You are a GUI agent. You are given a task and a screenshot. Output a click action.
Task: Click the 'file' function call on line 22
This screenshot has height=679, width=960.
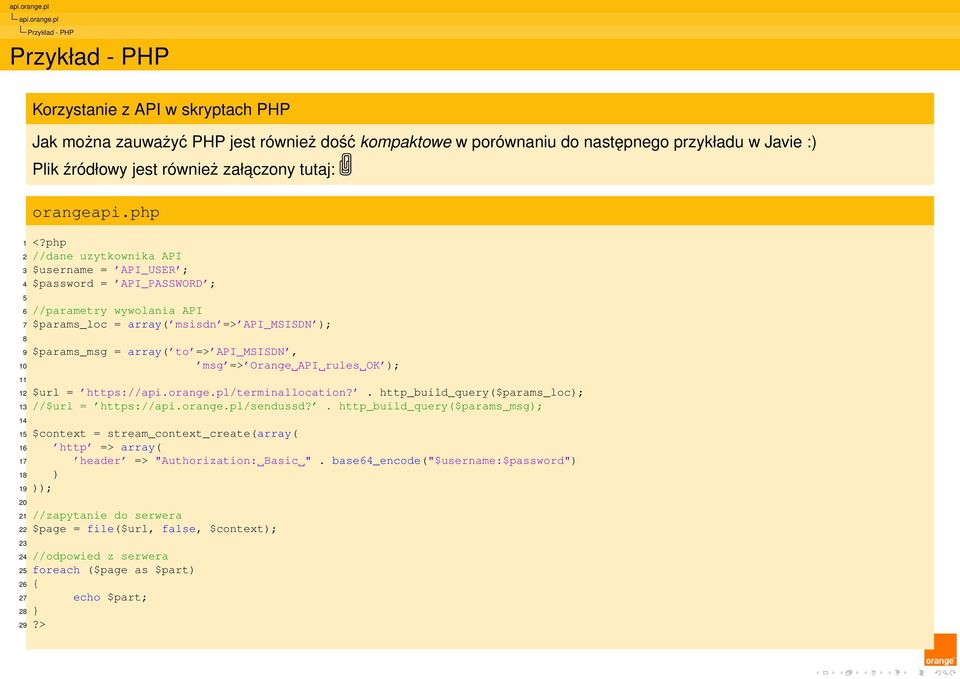click(x=100, y=529)
